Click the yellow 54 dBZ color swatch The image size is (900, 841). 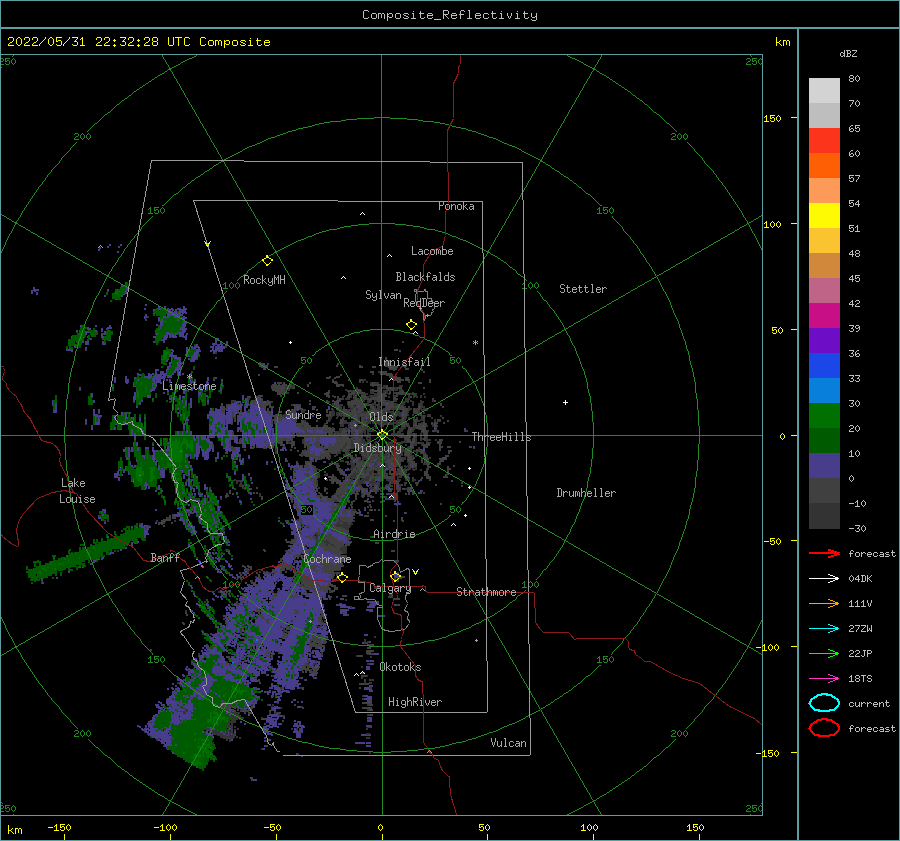(x=824, y=215)
